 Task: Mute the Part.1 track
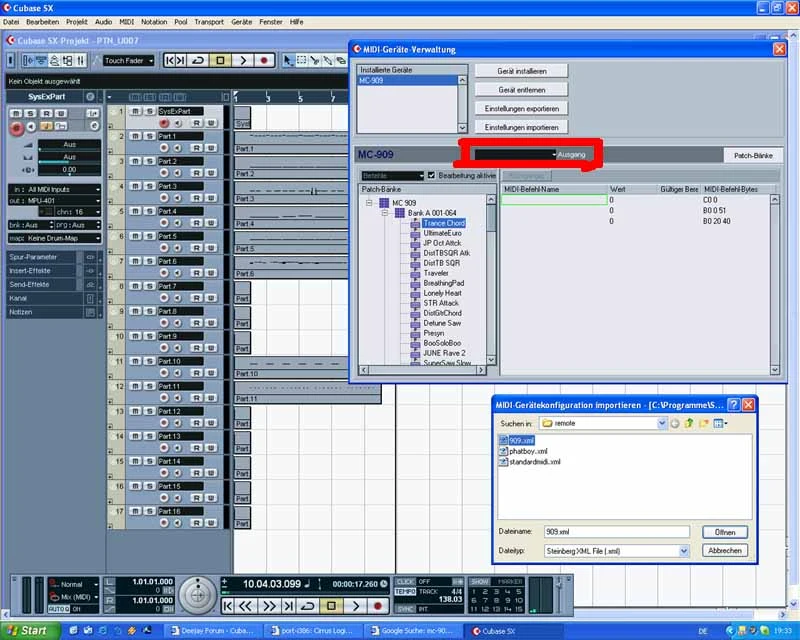point(135,136)
